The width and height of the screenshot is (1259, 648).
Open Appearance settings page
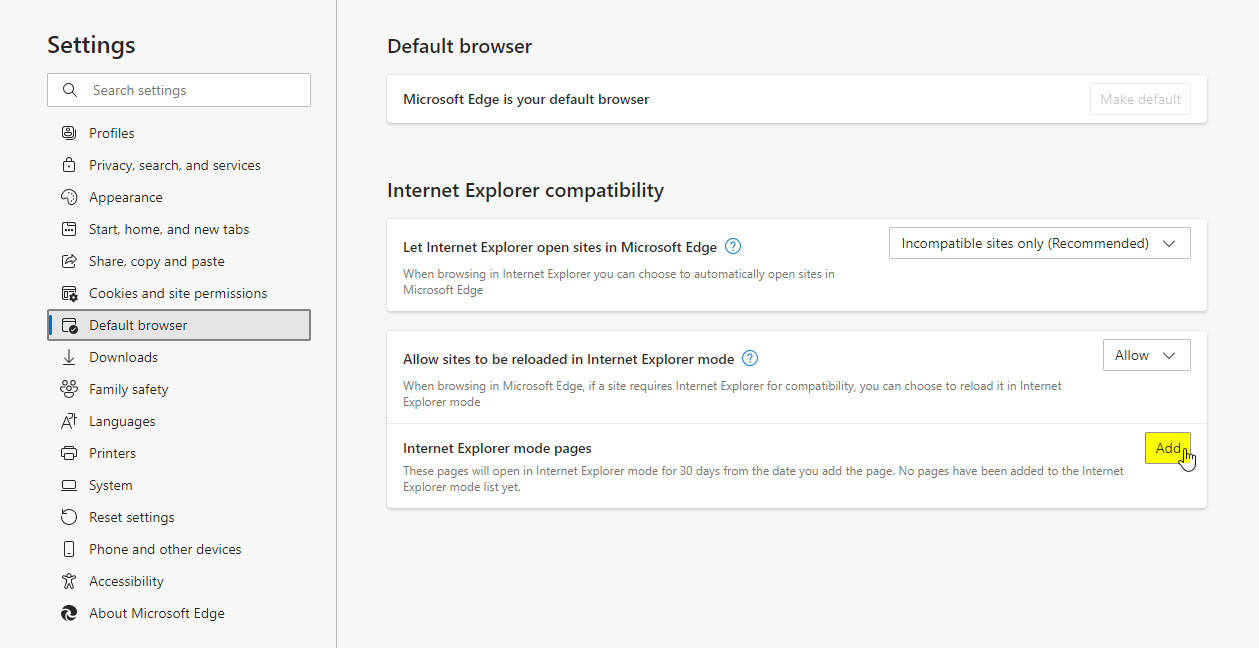pos(179,197)
